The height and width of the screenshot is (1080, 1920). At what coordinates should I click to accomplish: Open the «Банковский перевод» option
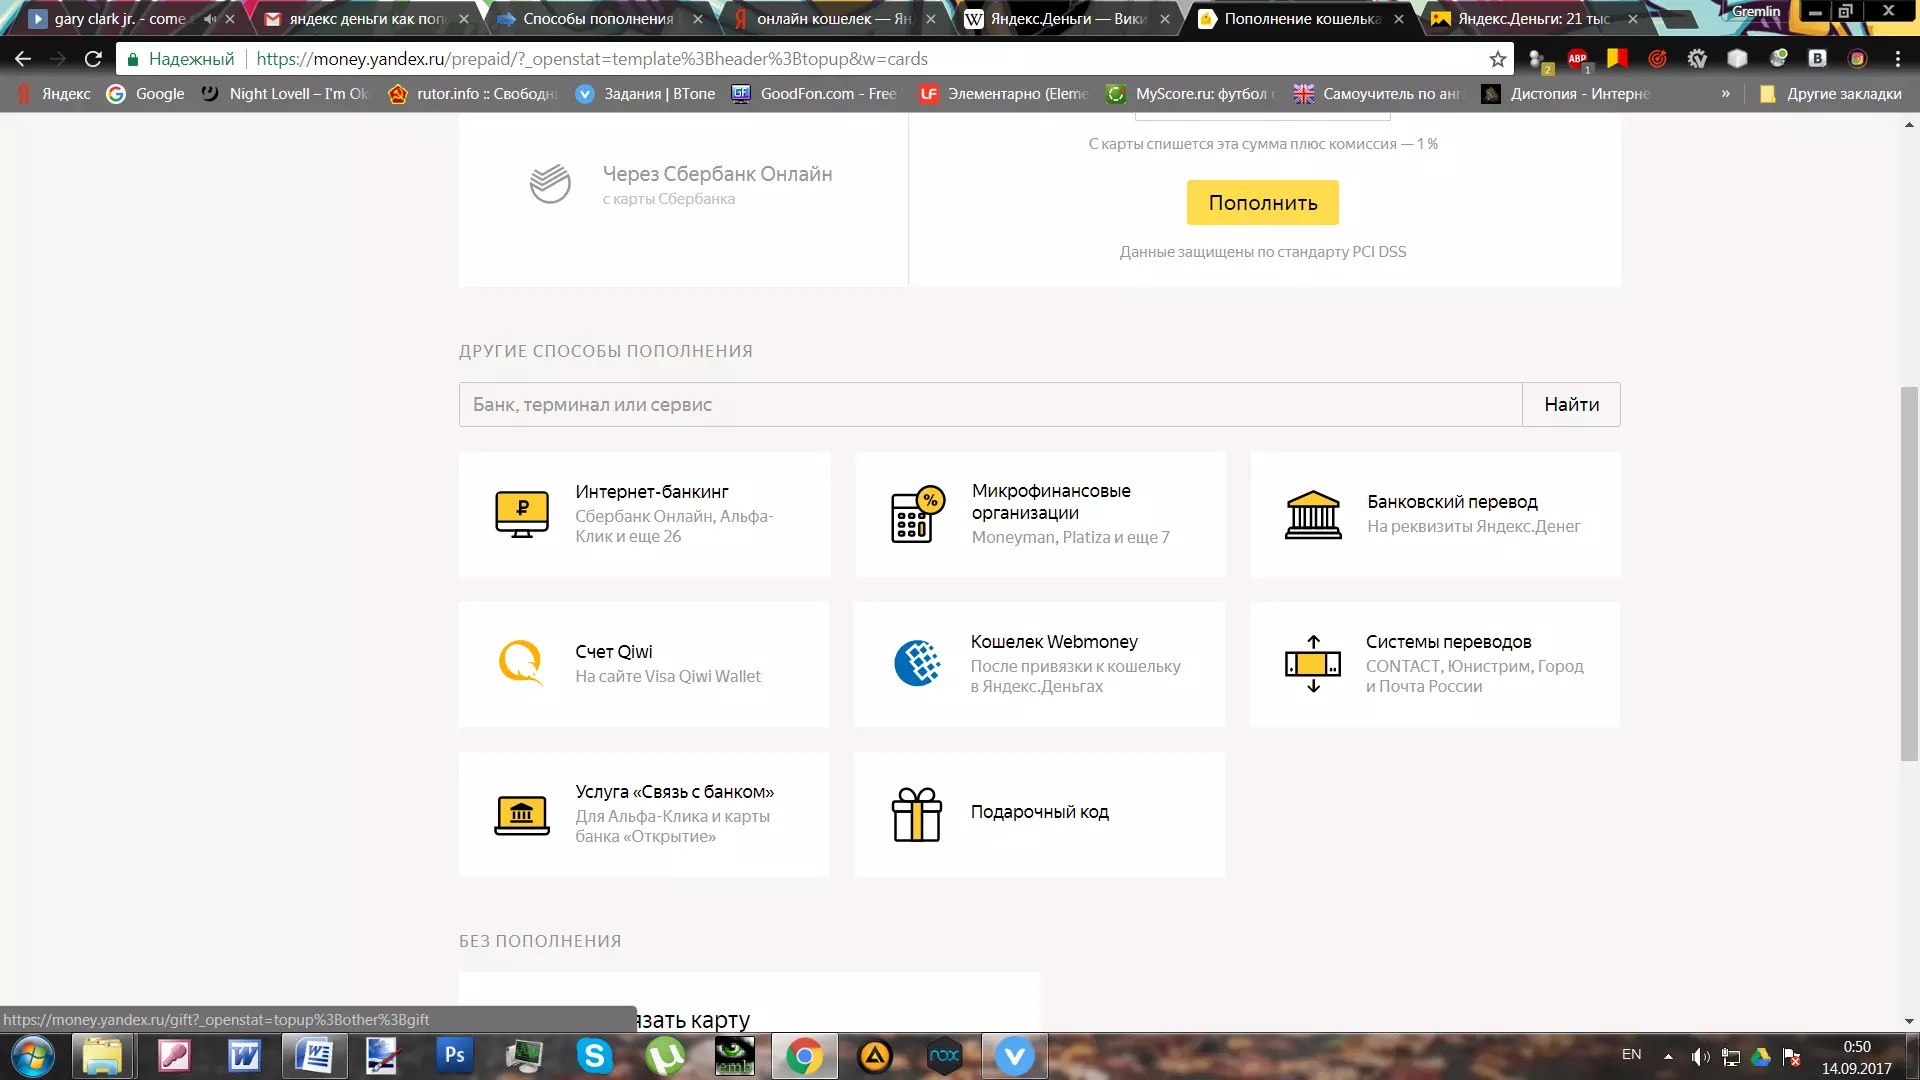point(1435,514)
